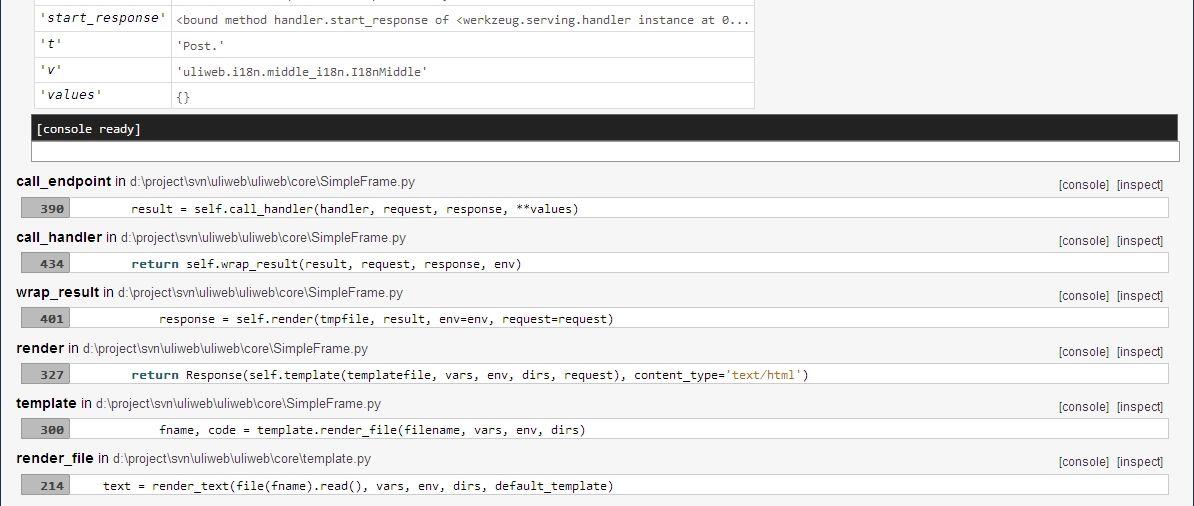Inspect the render_file frame
This screenshot has height=506, width=1194.
1139,462
